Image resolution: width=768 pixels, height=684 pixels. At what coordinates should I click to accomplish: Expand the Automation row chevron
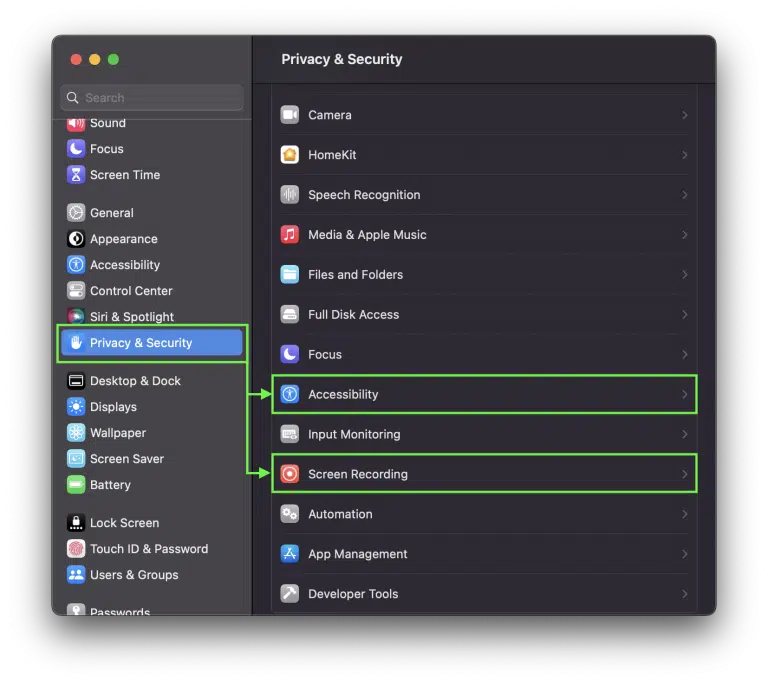pos(685,514)
